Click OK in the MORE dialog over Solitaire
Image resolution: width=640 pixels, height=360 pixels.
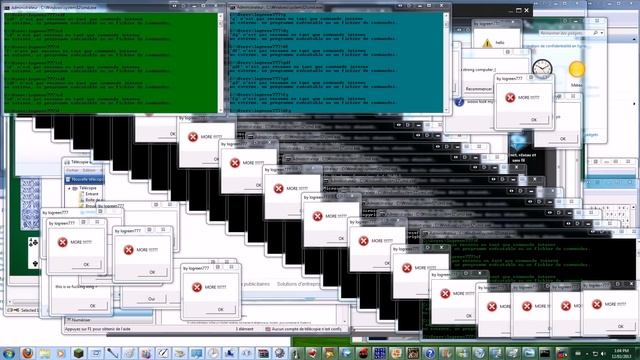click(86, 264)
